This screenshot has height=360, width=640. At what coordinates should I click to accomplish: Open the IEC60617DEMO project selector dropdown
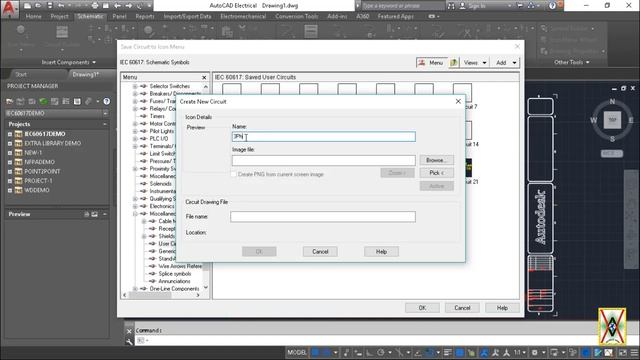[x=105, y=113]
